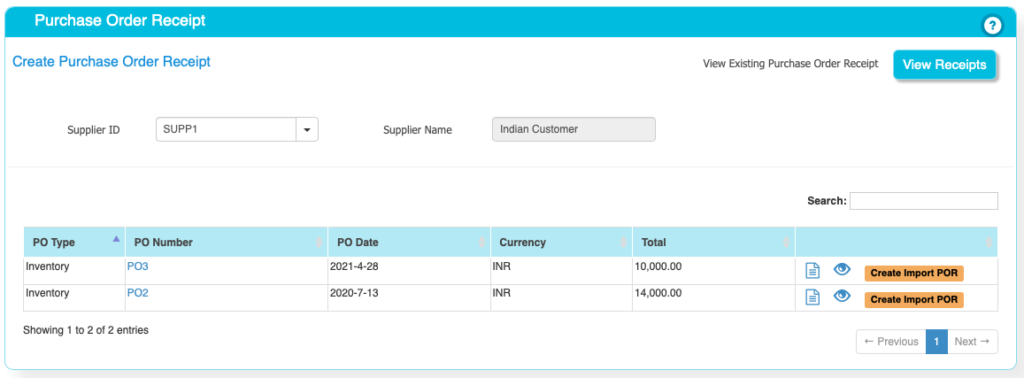Viewport: 1024px width, 378px height.
Task: Click Create Import POR for PO3
Action: (914, 273)
